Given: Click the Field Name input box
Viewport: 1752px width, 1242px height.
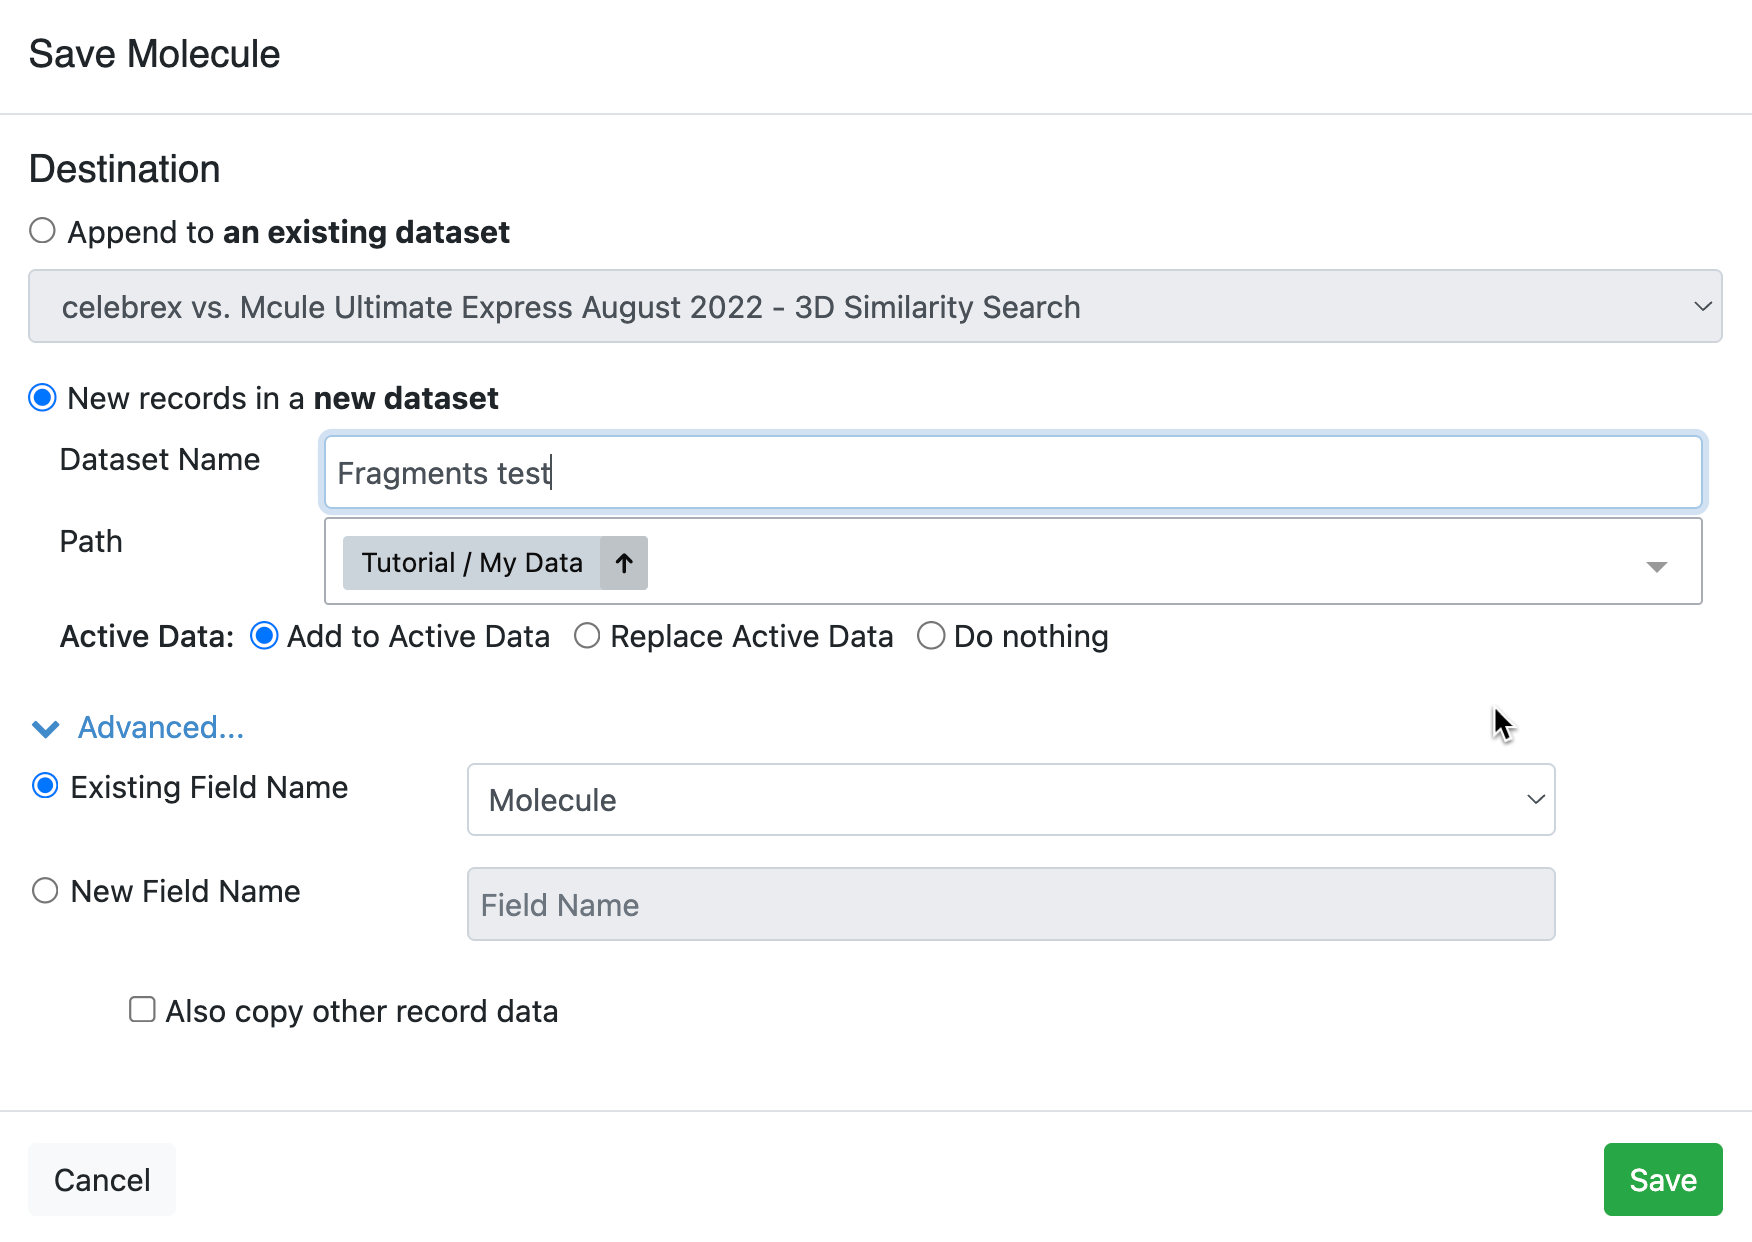Looking at the screenshot, I should click(1010, 905).
